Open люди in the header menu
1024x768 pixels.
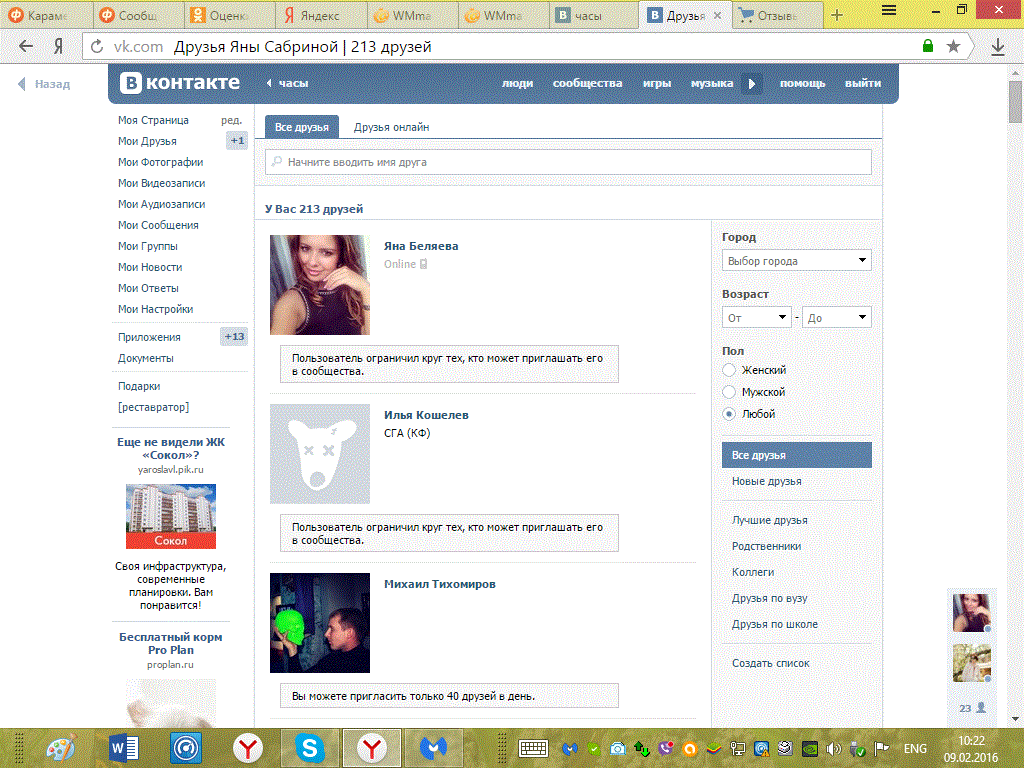[517, 83]
